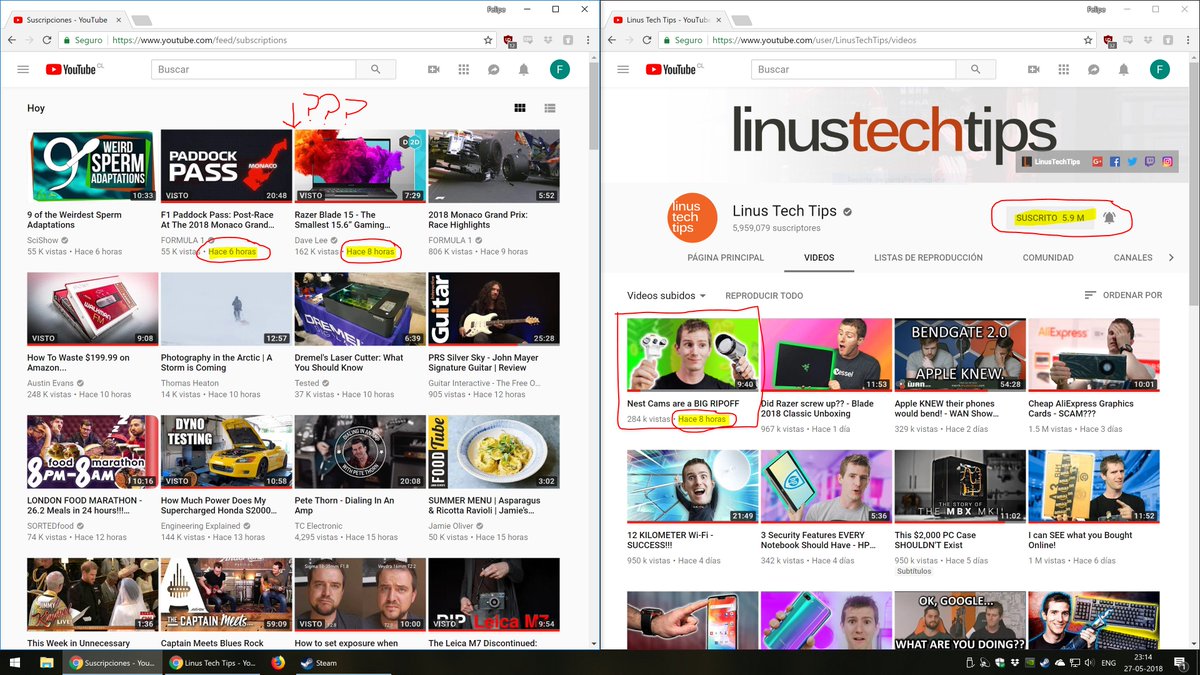The width and height of the screenshot is (1200, 675).
Task: Open apps grid in Linus Tech Tips window
Action: pyautogui.click(x=1064, y=69)
